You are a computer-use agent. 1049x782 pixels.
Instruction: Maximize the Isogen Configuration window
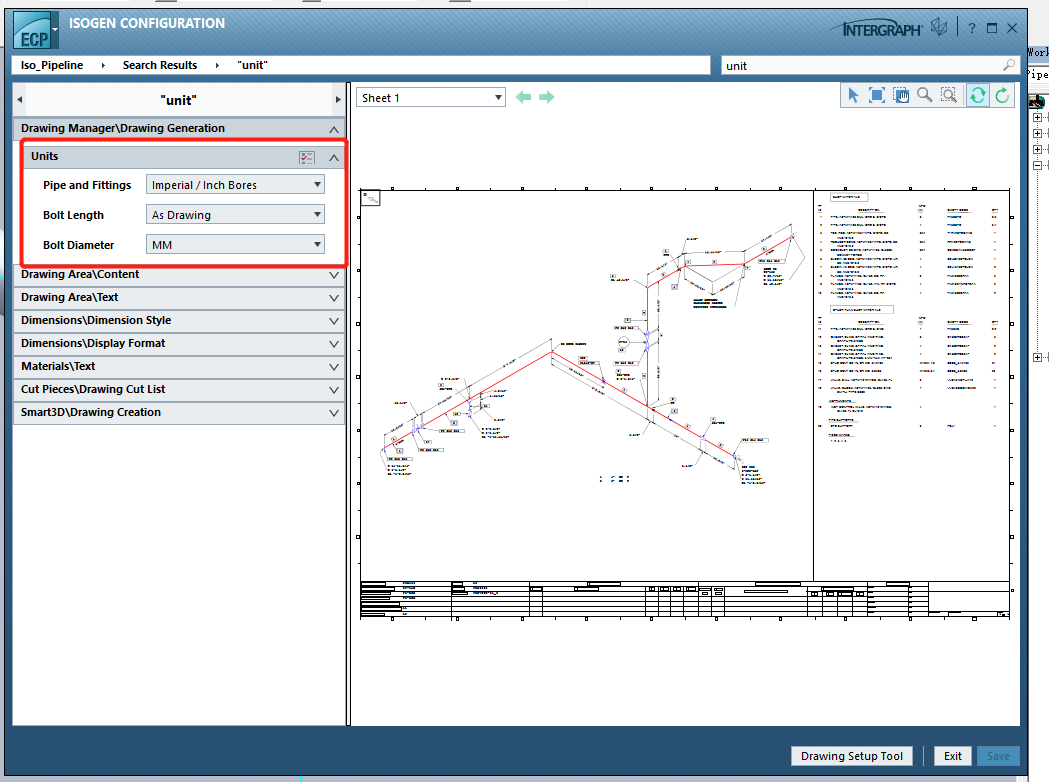click(x=992, y=28)
